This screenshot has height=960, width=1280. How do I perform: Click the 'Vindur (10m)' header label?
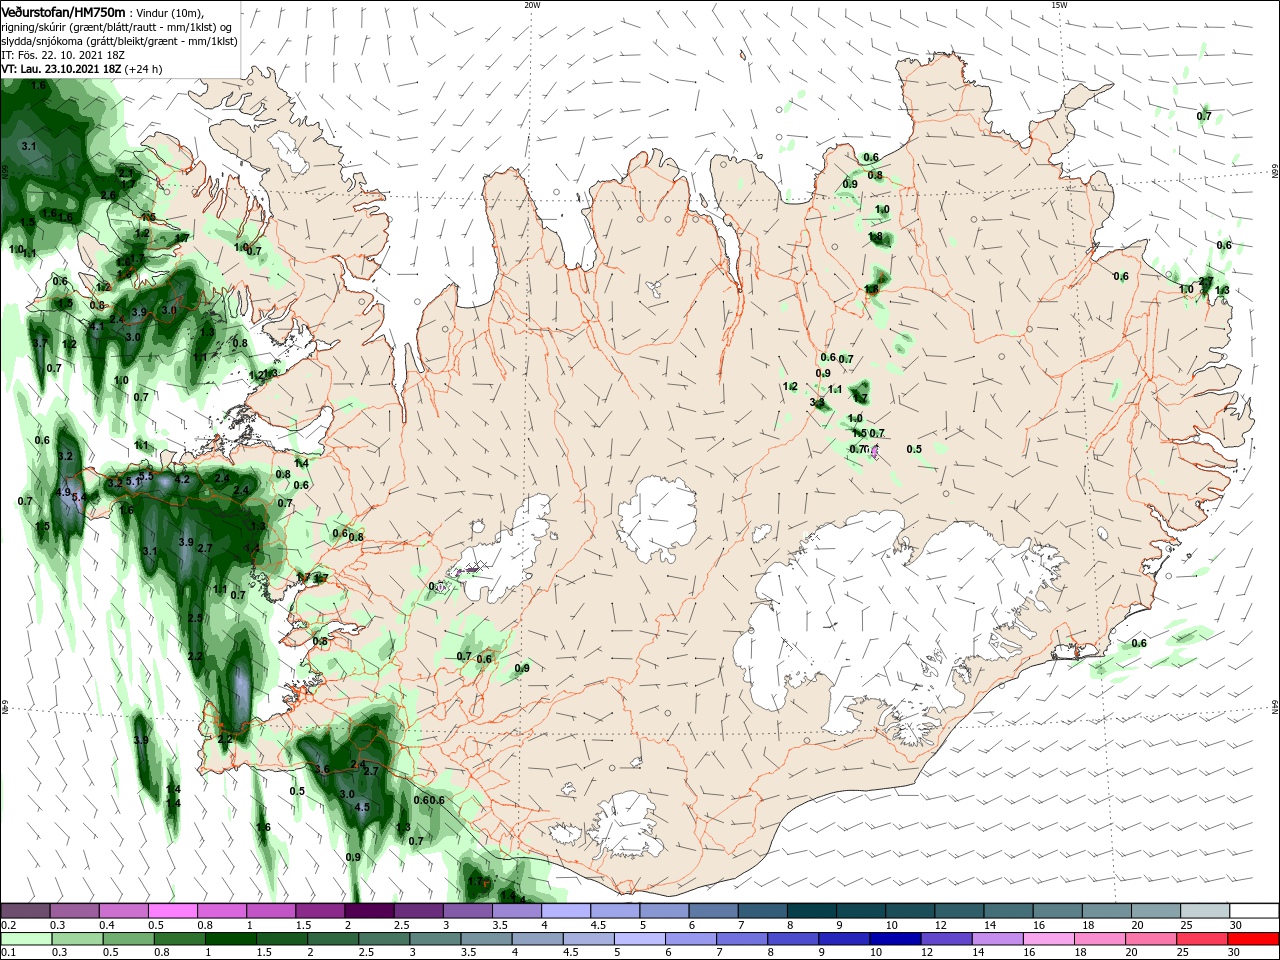171,12
